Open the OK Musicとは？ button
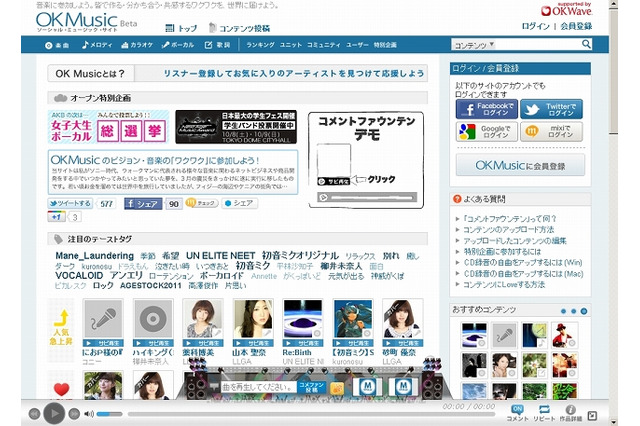 pyautogui.click(x=91, y=73)
